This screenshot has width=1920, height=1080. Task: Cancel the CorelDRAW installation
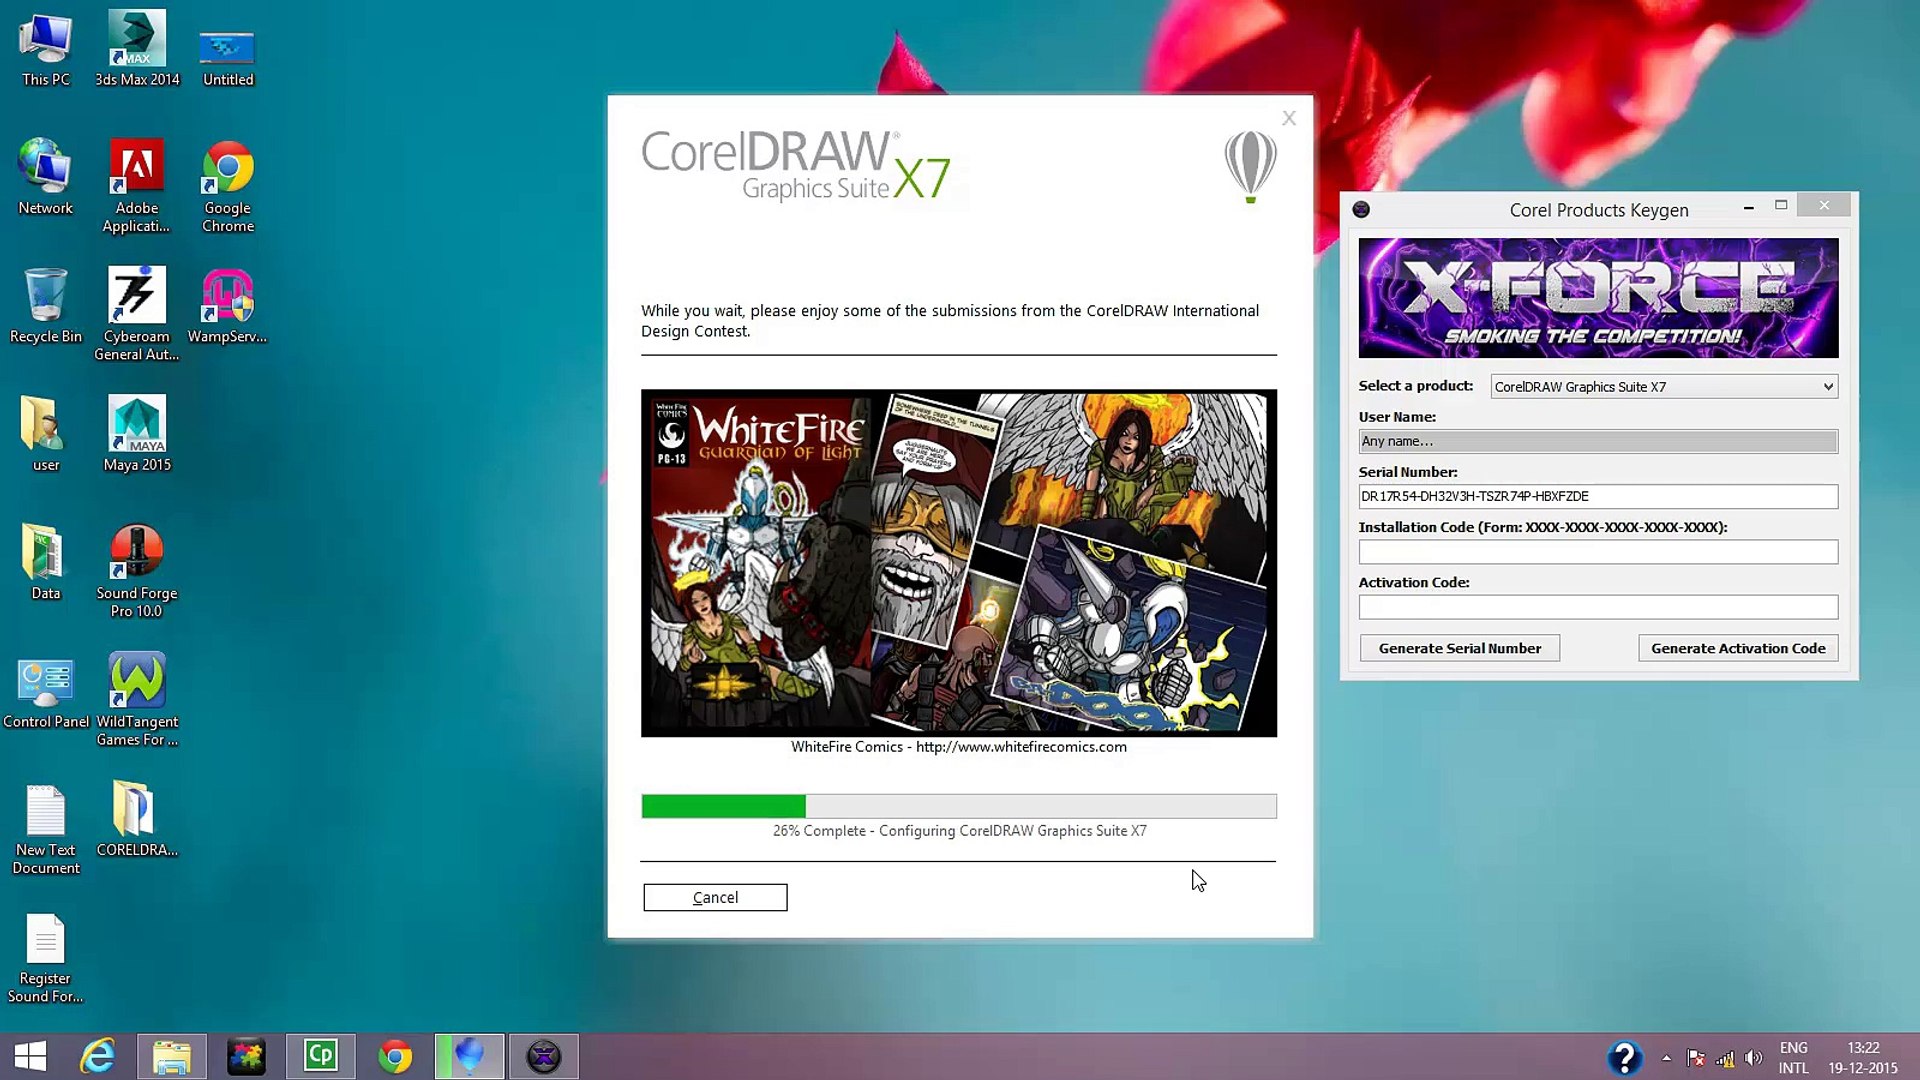click(715, 897)
